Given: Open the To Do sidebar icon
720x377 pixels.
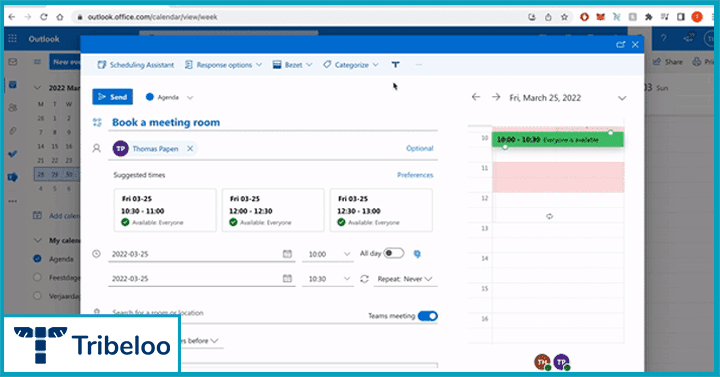Looking at the screenshot, I should [x=13, y=154].
